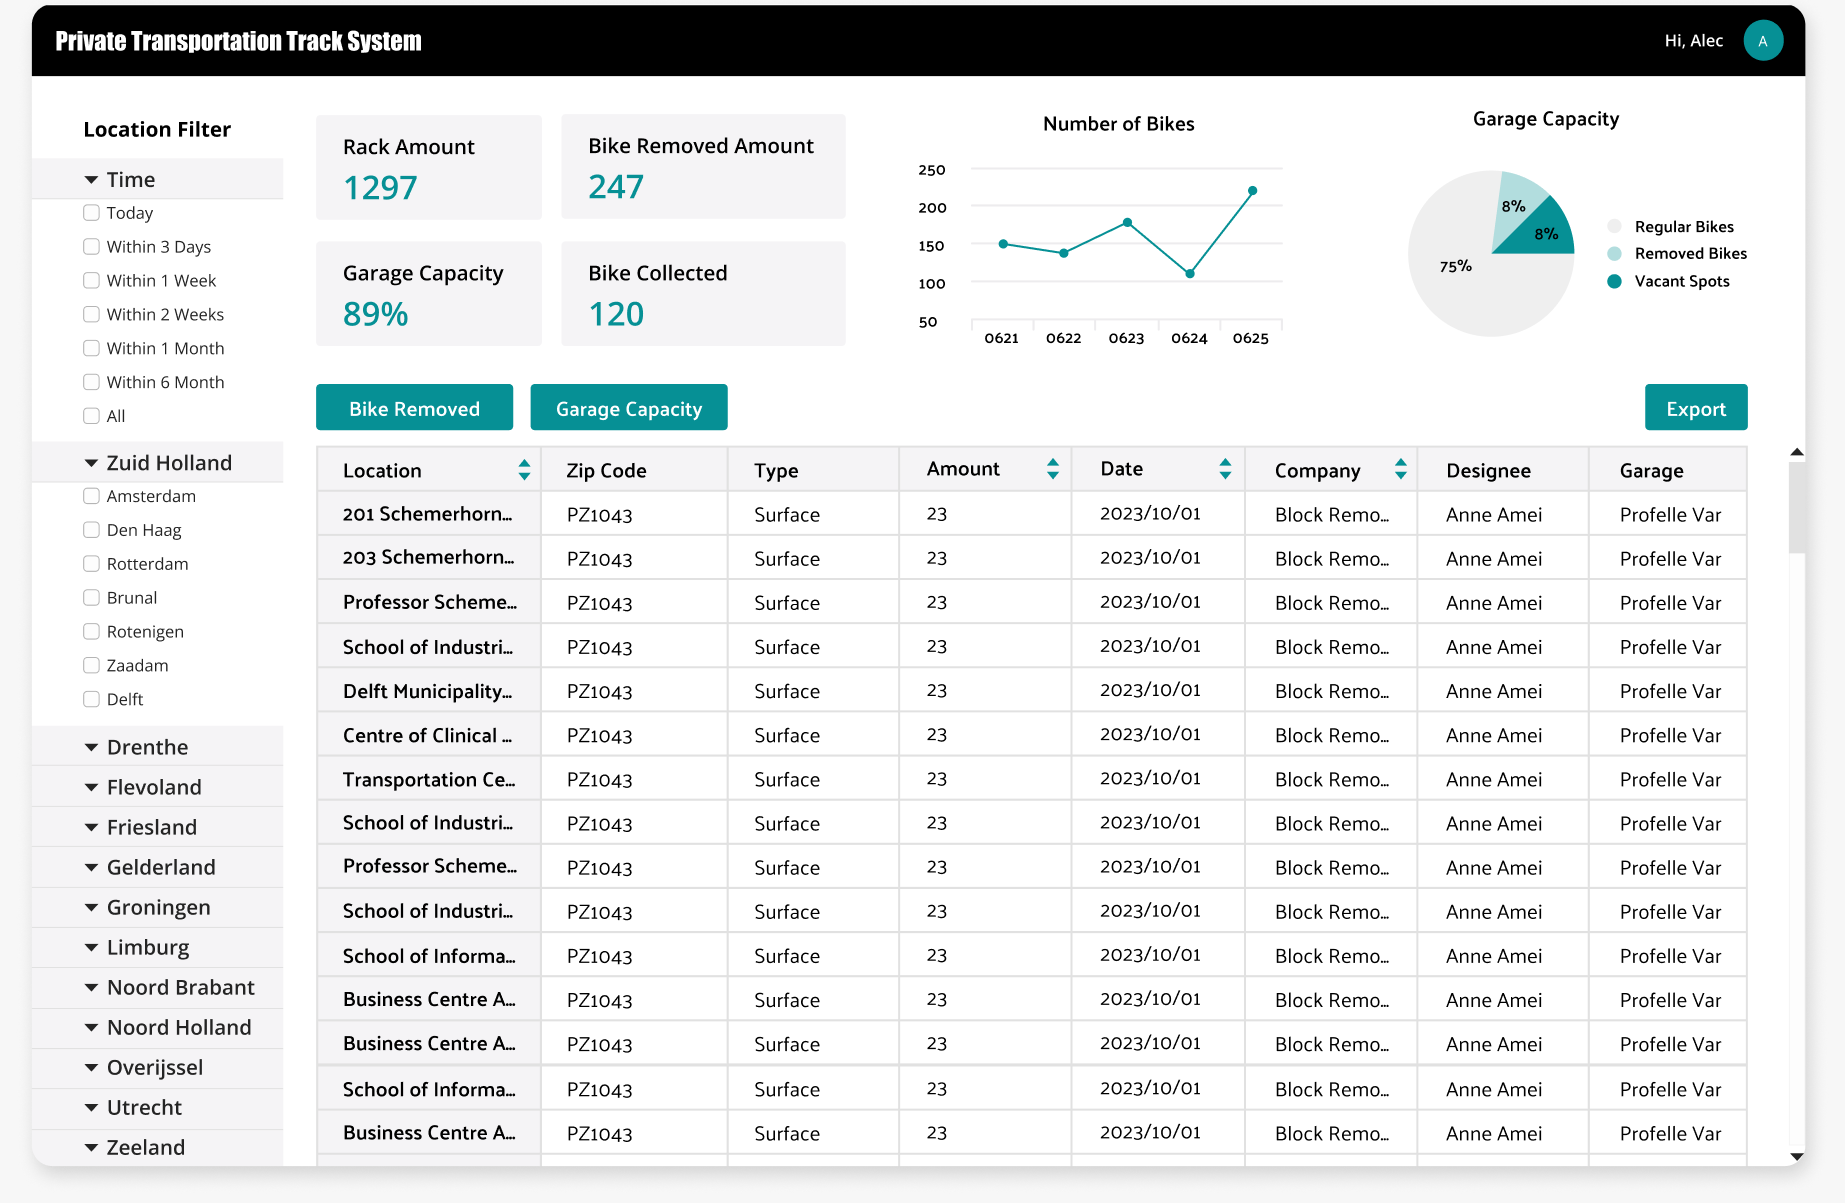Open the user avatar icon beside Hi, Alec

point(1763,41)
